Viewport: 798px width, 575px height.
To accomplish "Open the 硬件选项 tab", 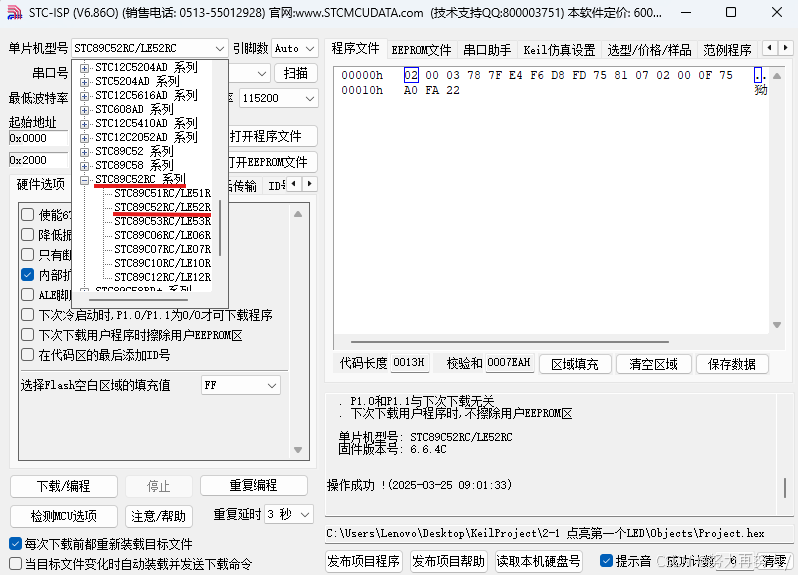I will tap(41, 184).
